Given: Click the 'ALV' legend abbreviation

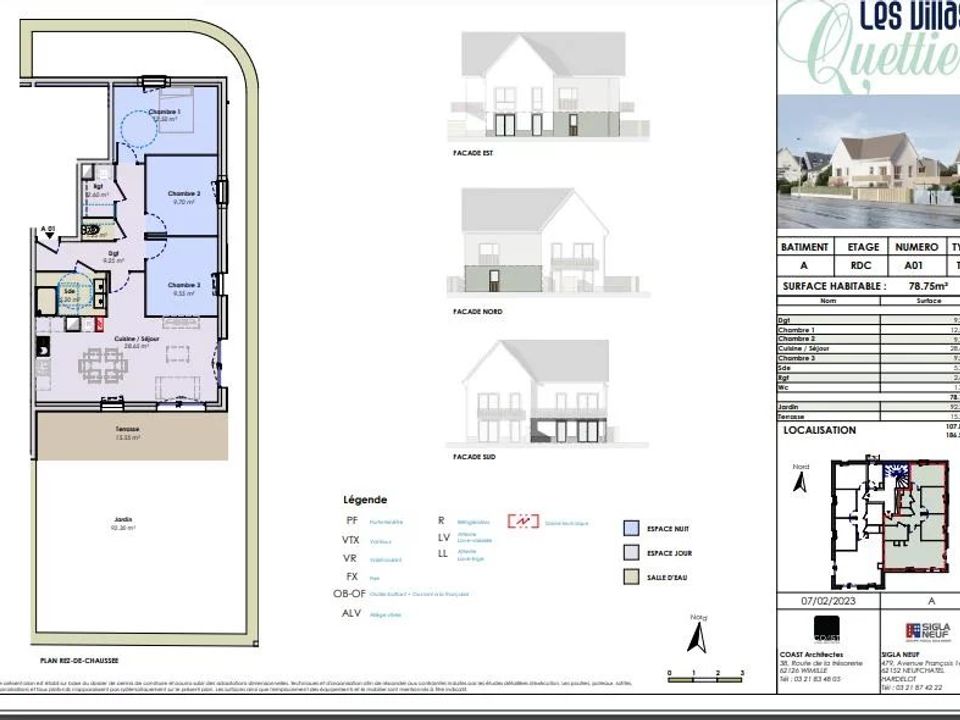Looking at the screenshot, I should click(x=351, y=613).
